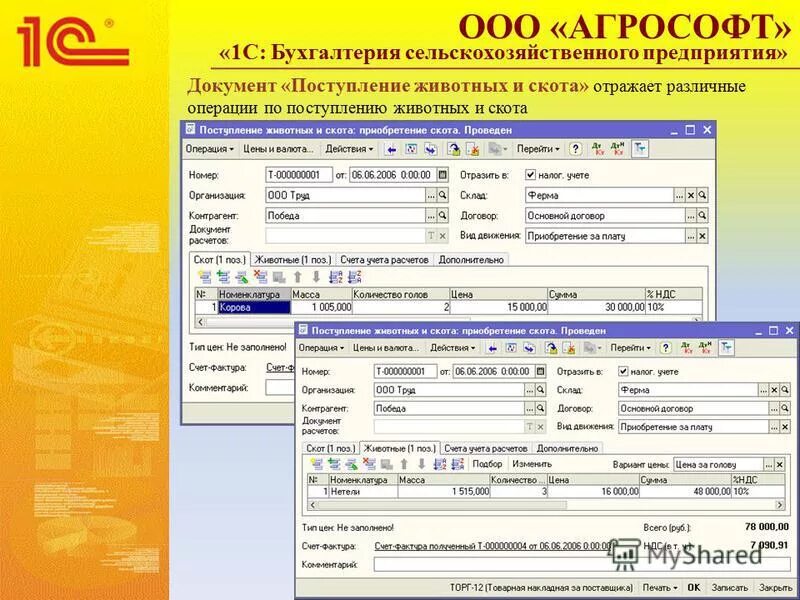Screen dimensions: 800x600
Task: Open the Операция dropdown menu in the front window
Action: [320, 348]
